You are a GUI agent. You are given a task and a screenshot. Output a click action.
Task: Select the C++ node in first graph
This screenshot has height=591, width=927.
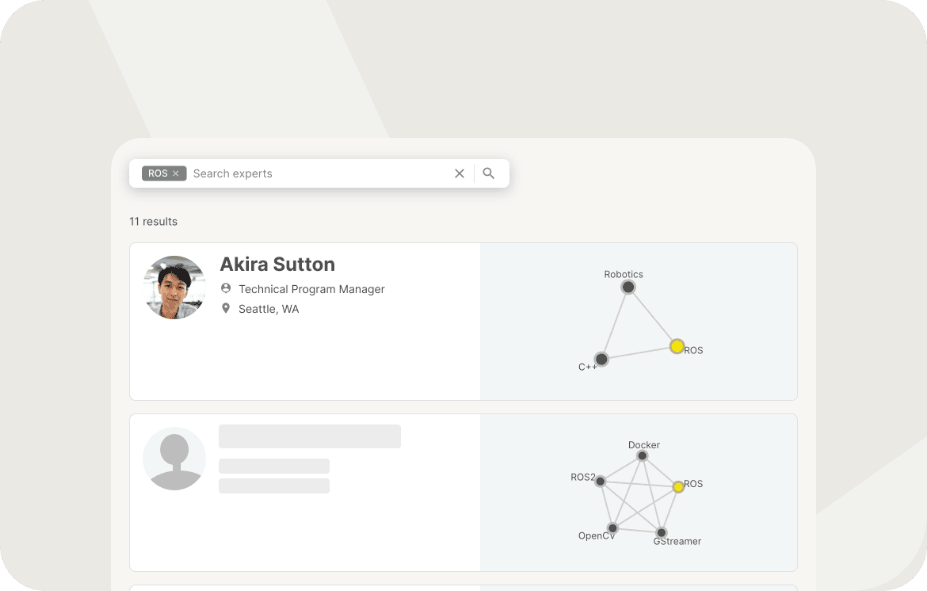[x=601, y=359]
